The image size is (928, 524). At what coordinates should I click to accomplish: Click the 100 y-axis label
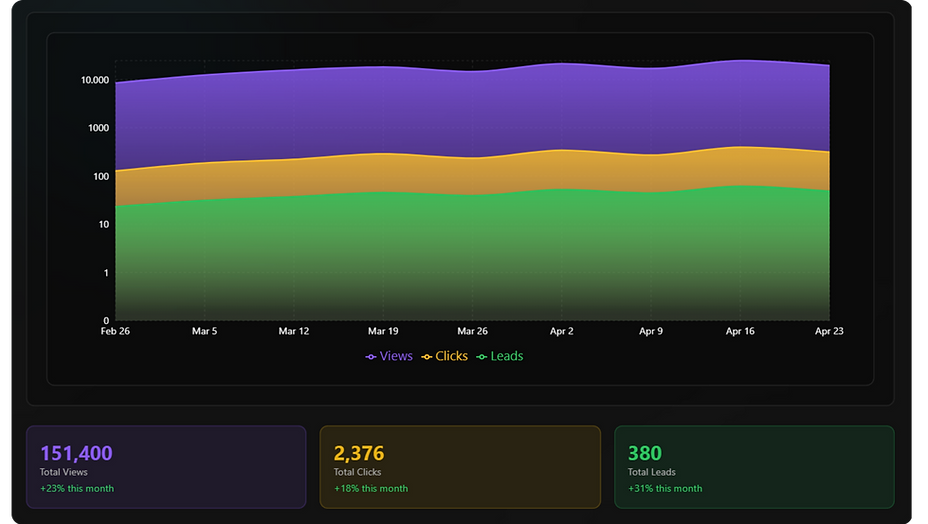coord(101,176)
